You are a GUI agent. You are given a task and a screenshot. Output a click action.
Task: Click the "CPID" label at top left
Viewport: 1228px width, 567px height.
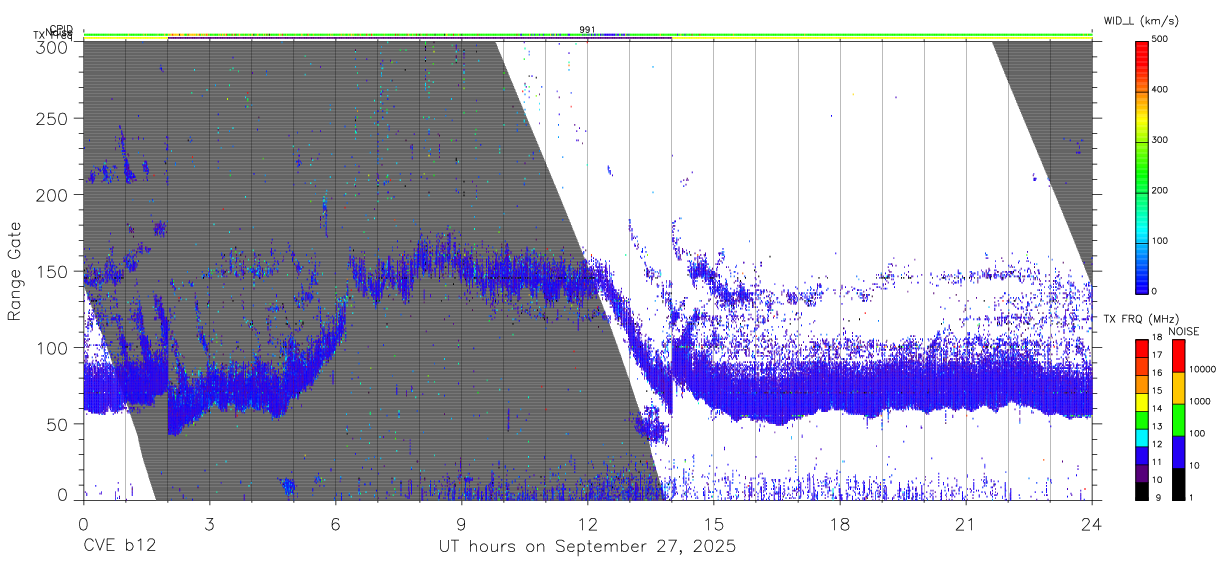[61, 29]
